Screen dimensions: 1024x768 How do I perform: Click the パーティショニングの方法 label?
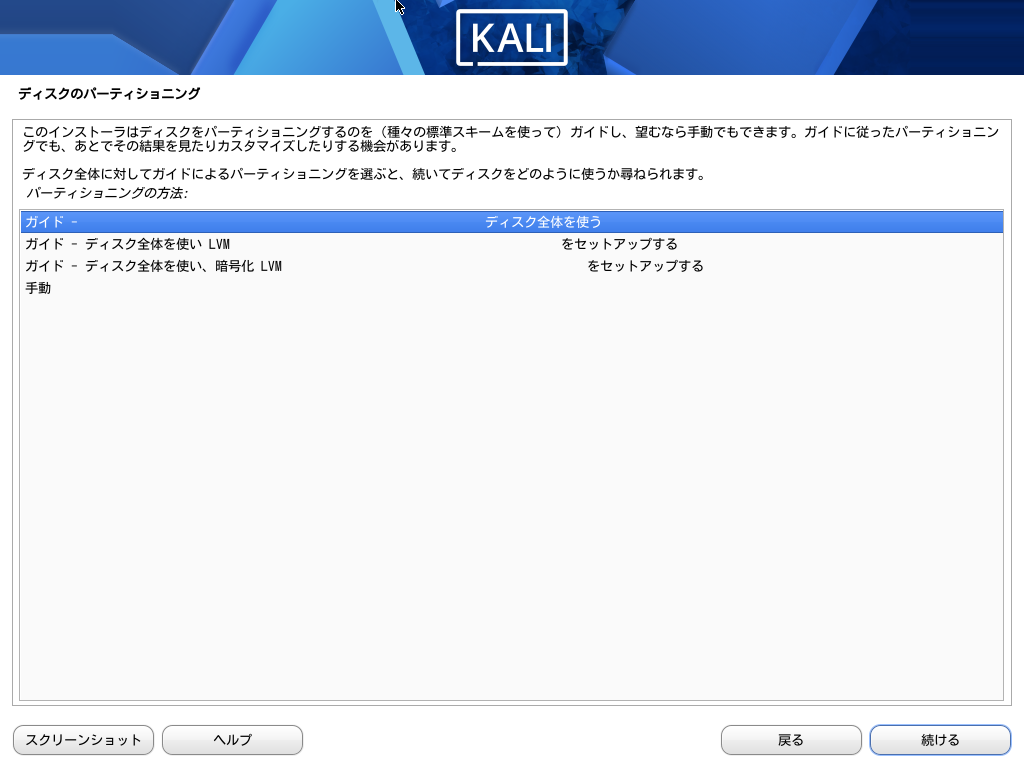107,193
